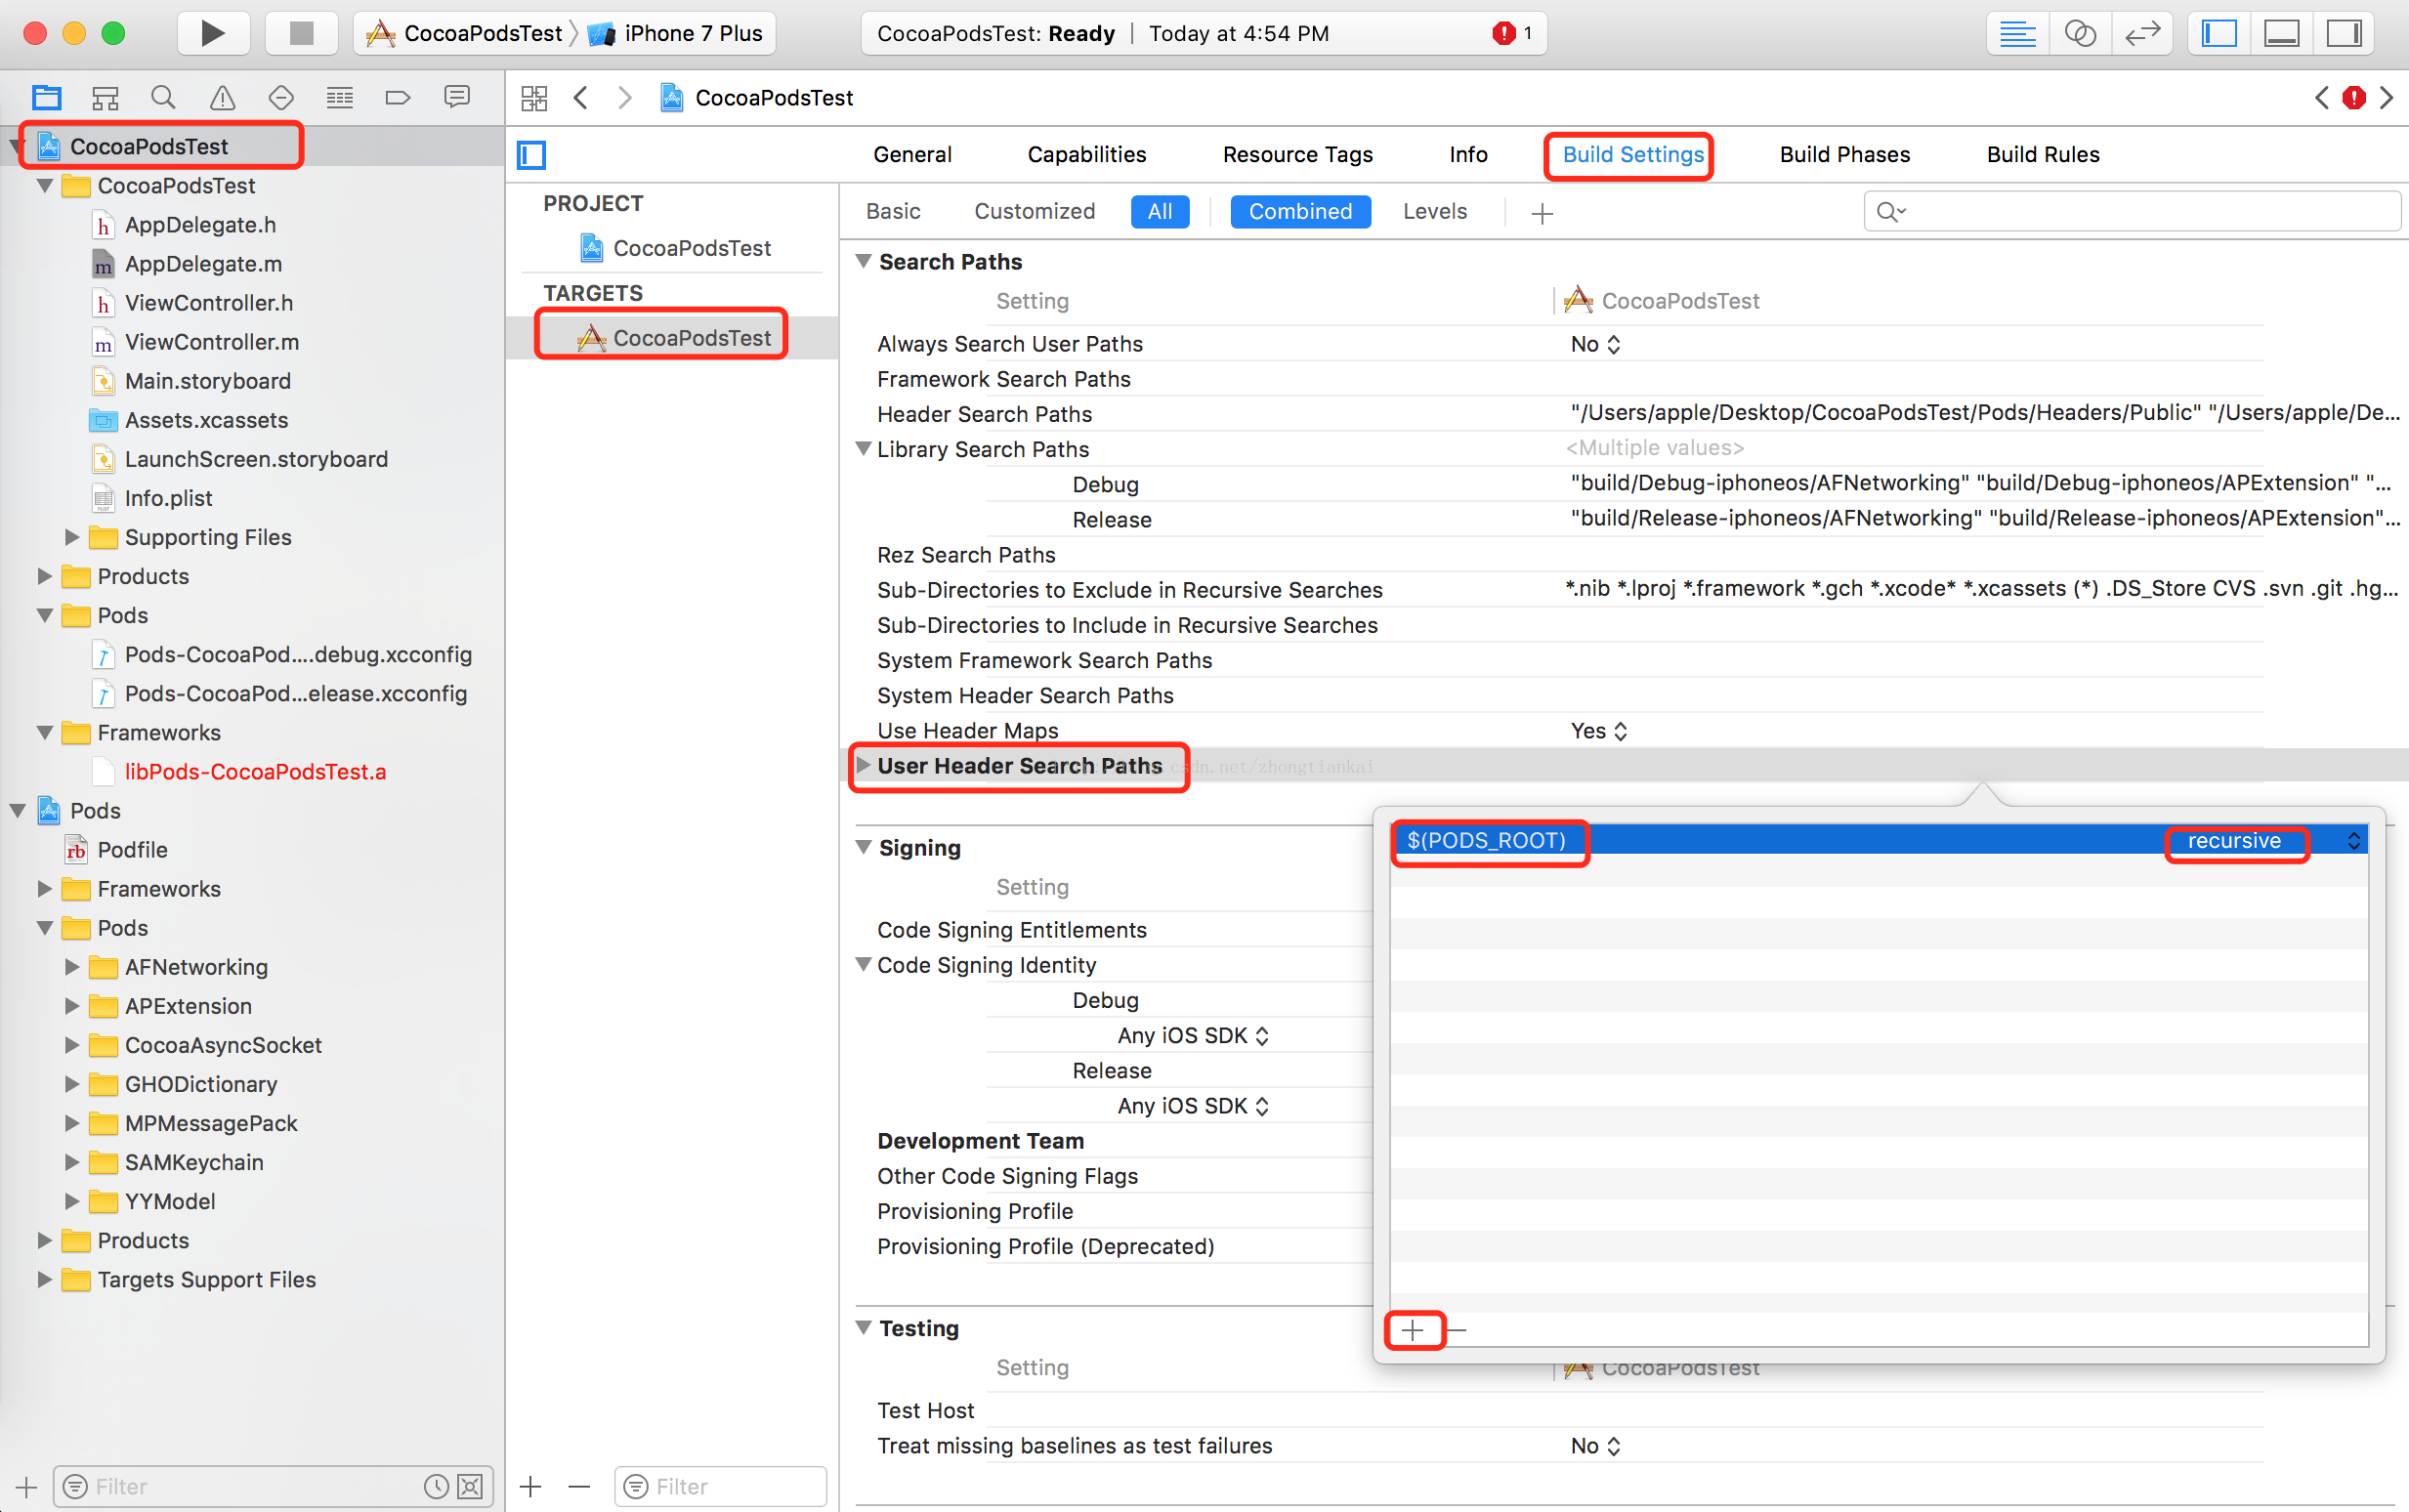Viewport: 2409px width, 1512px height.
Task: Select iPhone 7 Plus destination
Action: (x=677, y=33)
